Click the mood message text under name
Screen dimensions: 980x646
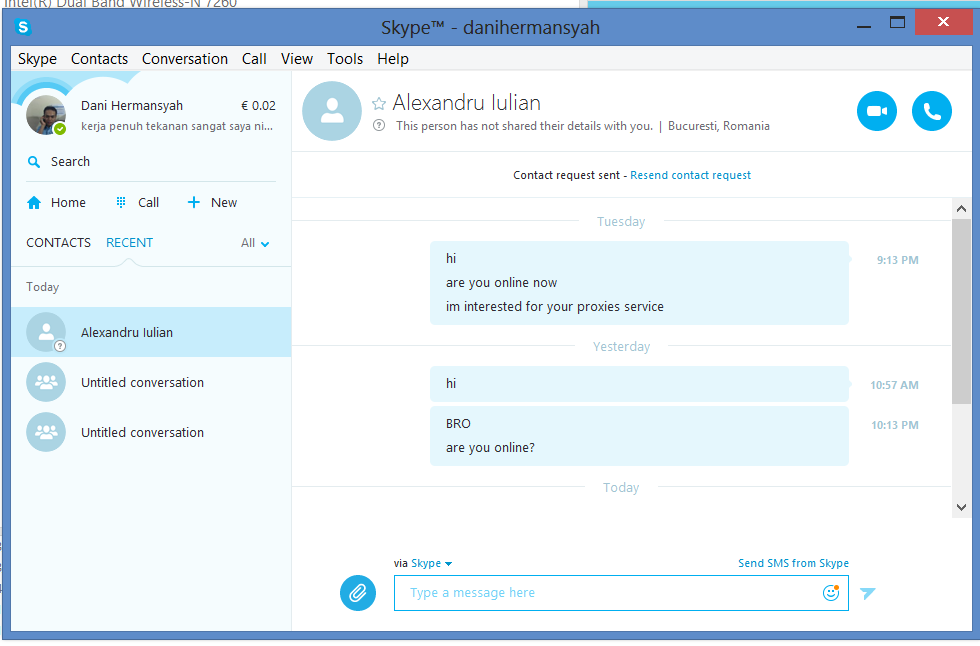[177, 126]
